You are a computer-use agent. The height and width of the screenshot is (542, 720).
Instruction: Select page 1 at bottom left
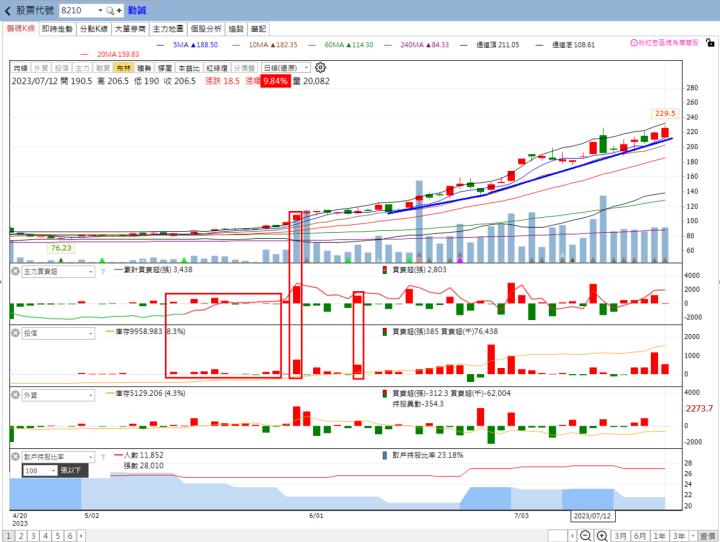[x=8, y=536]
